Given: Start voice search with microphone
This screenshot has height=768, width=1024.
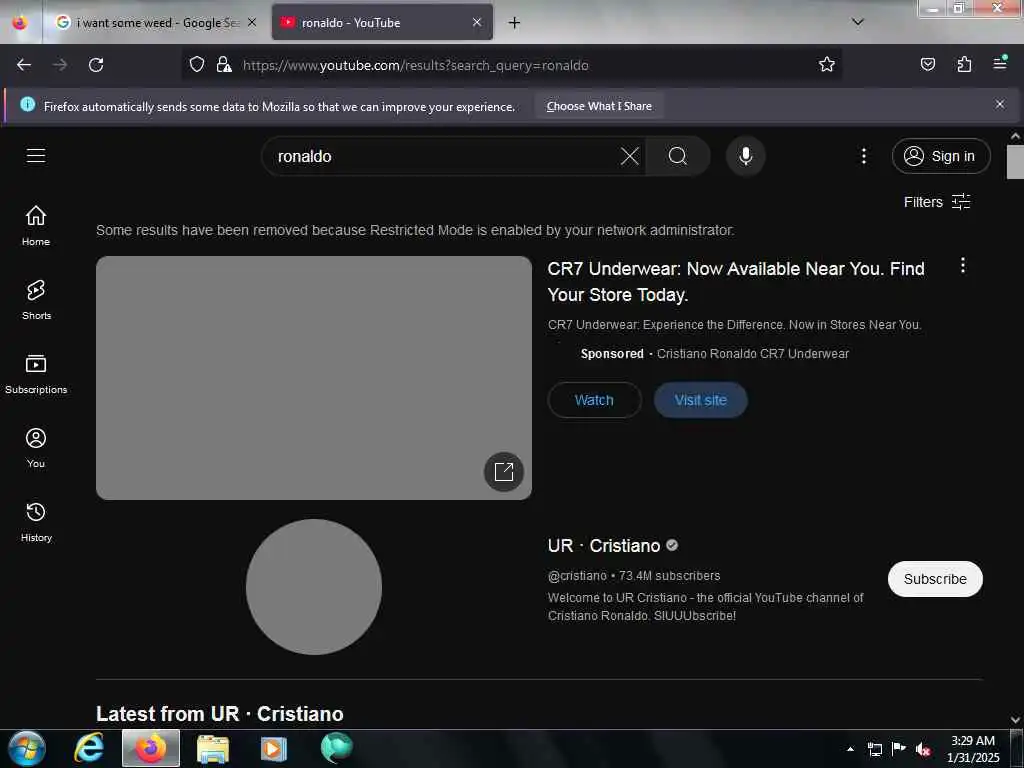Looking at the screenshot, I should click(x=745, y=156).
